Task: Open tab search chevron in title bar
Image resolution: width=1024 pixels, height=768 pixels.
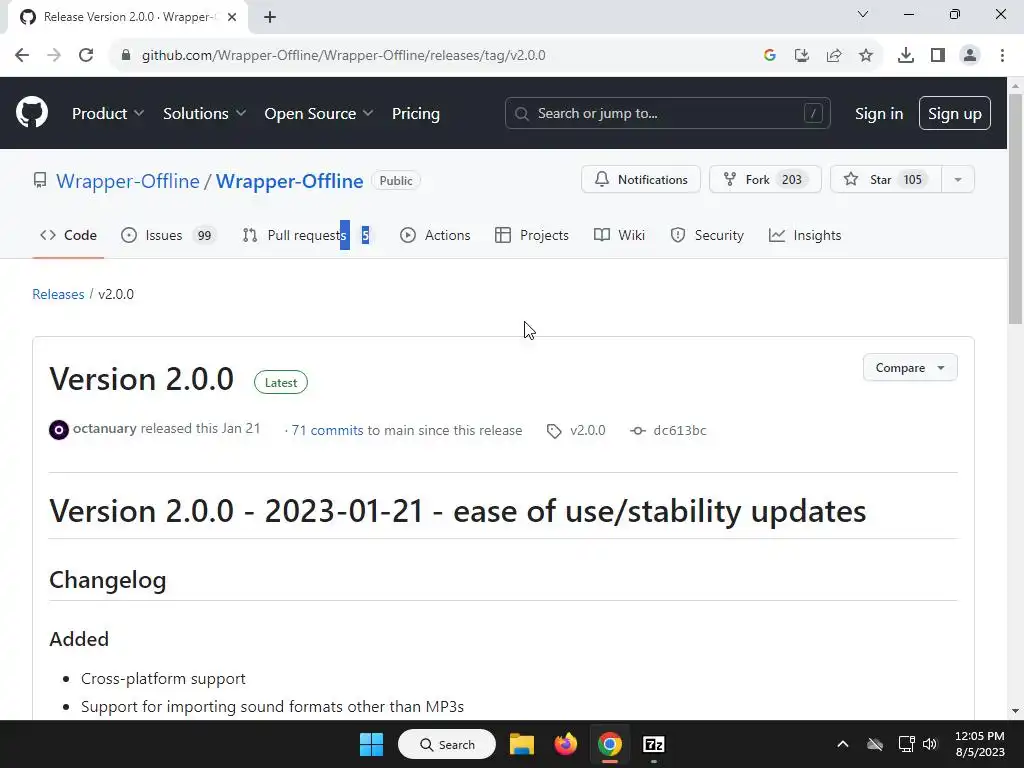Action: tap(863, 14)
